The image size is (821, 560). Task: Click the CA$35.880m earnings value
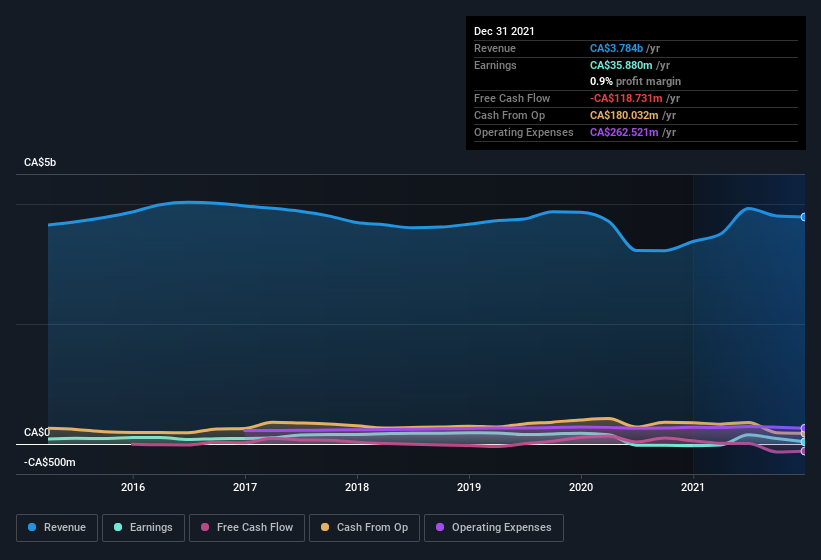(621, 65)
